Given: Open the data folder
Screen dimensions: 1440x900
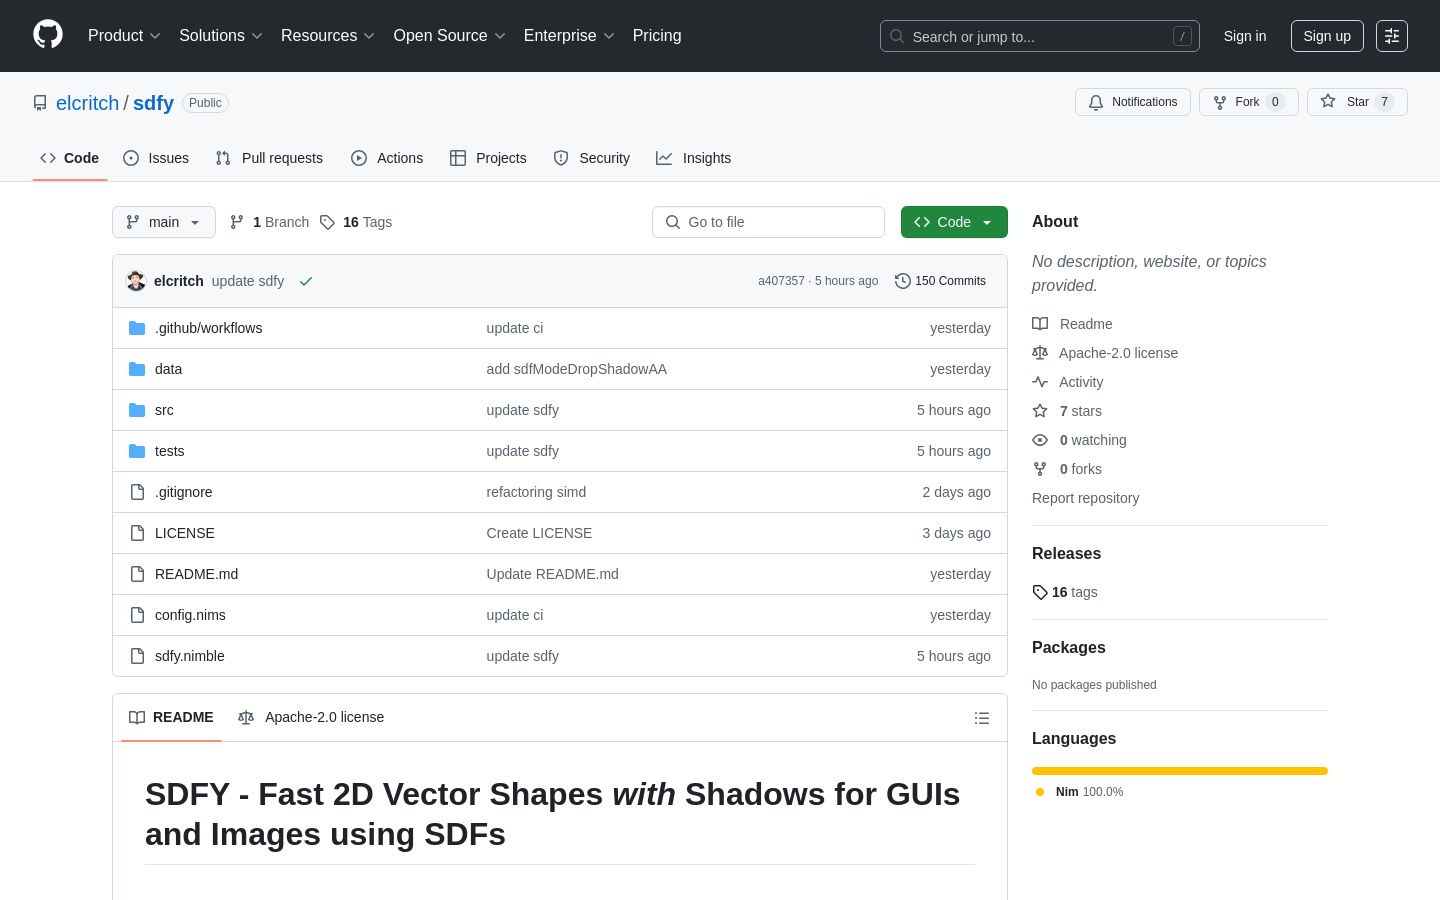Looking at the screenshot, I should 168,369.
